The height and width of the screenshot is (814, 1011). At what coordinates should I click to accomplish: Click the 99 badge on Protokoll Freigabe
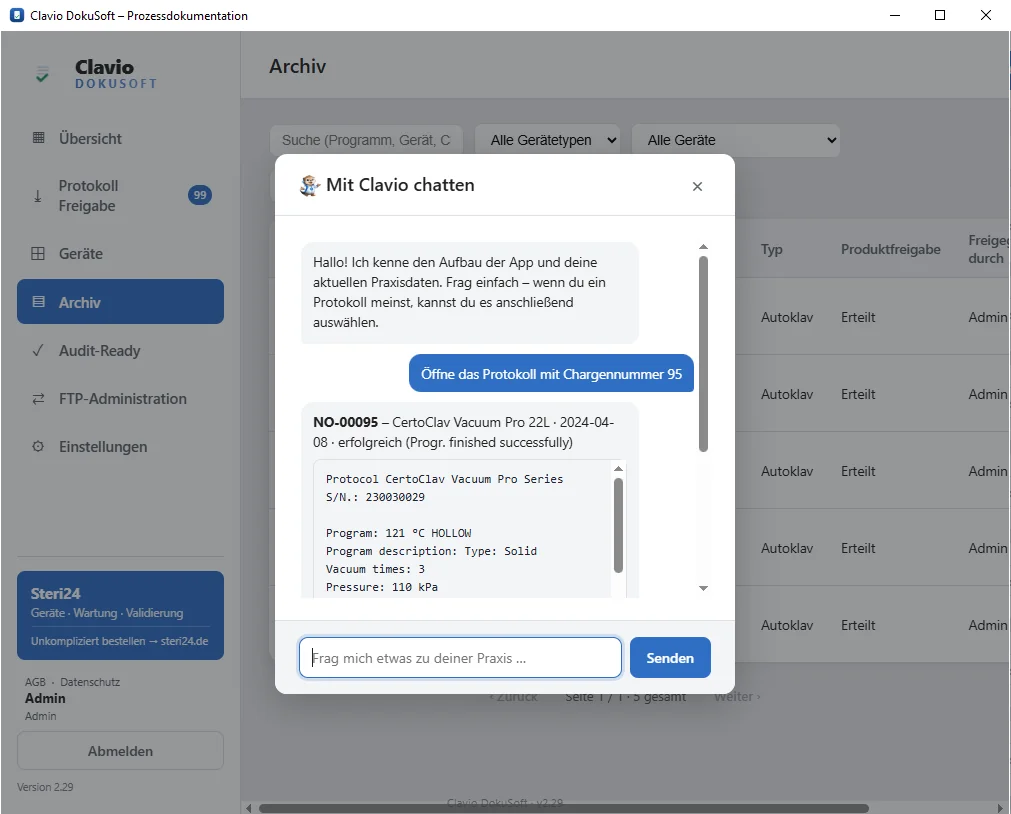[x=200, y=195]
